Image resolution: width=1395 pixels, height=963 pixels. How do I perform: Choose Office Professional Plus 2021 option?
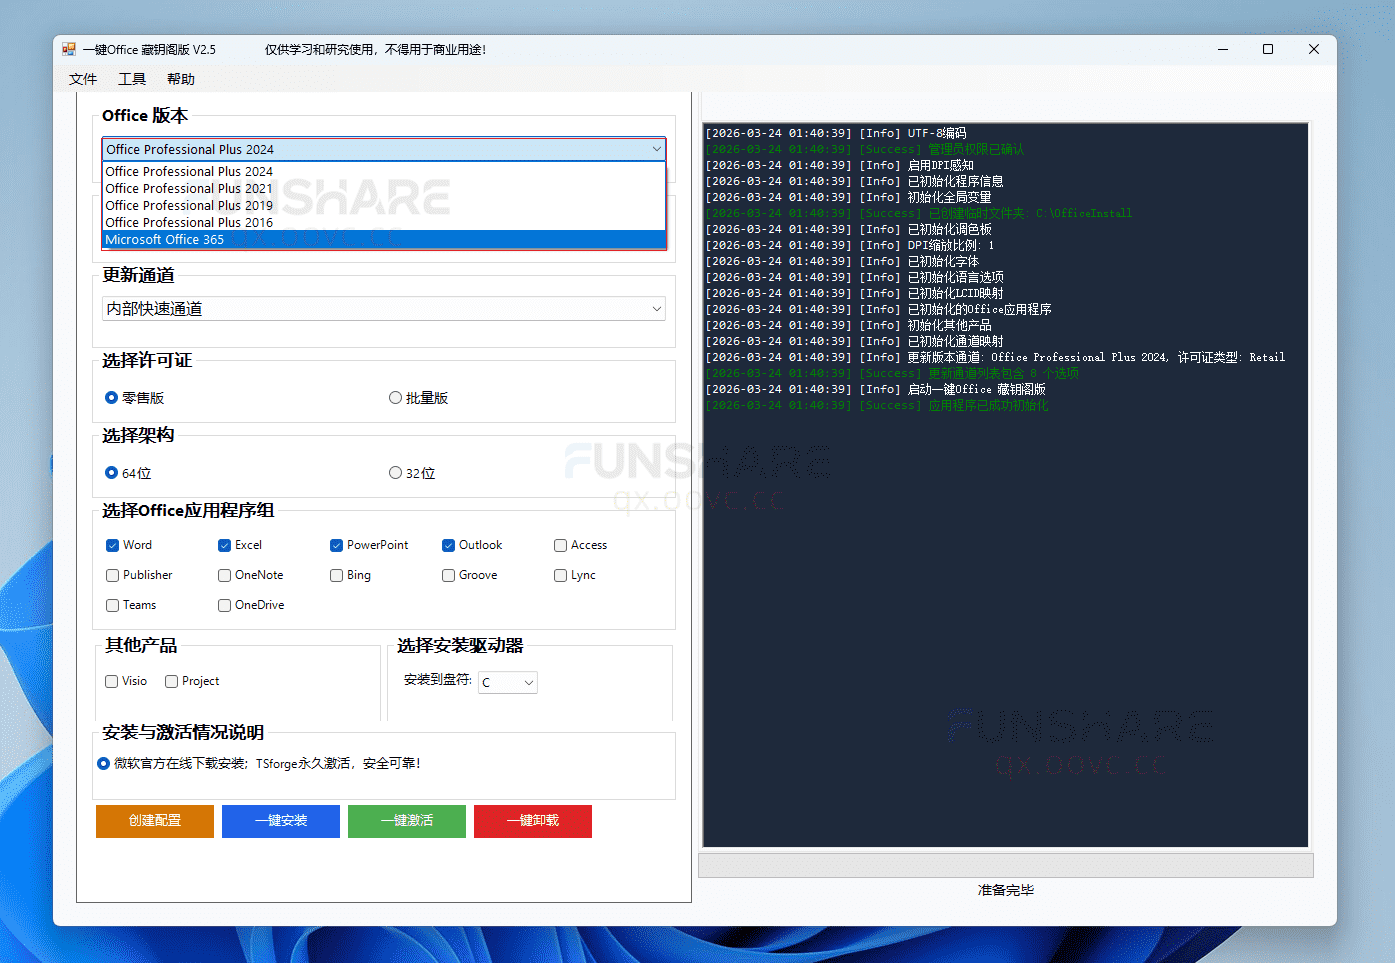coord(384,189)
